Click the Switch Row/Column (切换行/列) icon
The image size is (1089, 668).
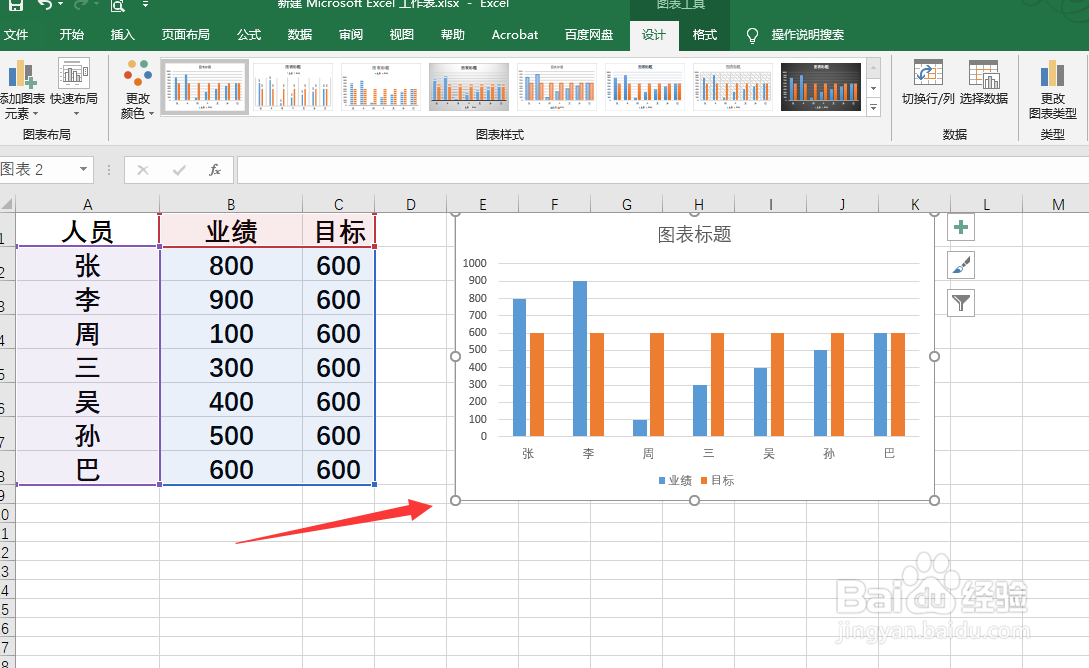[x=927, y=85]
